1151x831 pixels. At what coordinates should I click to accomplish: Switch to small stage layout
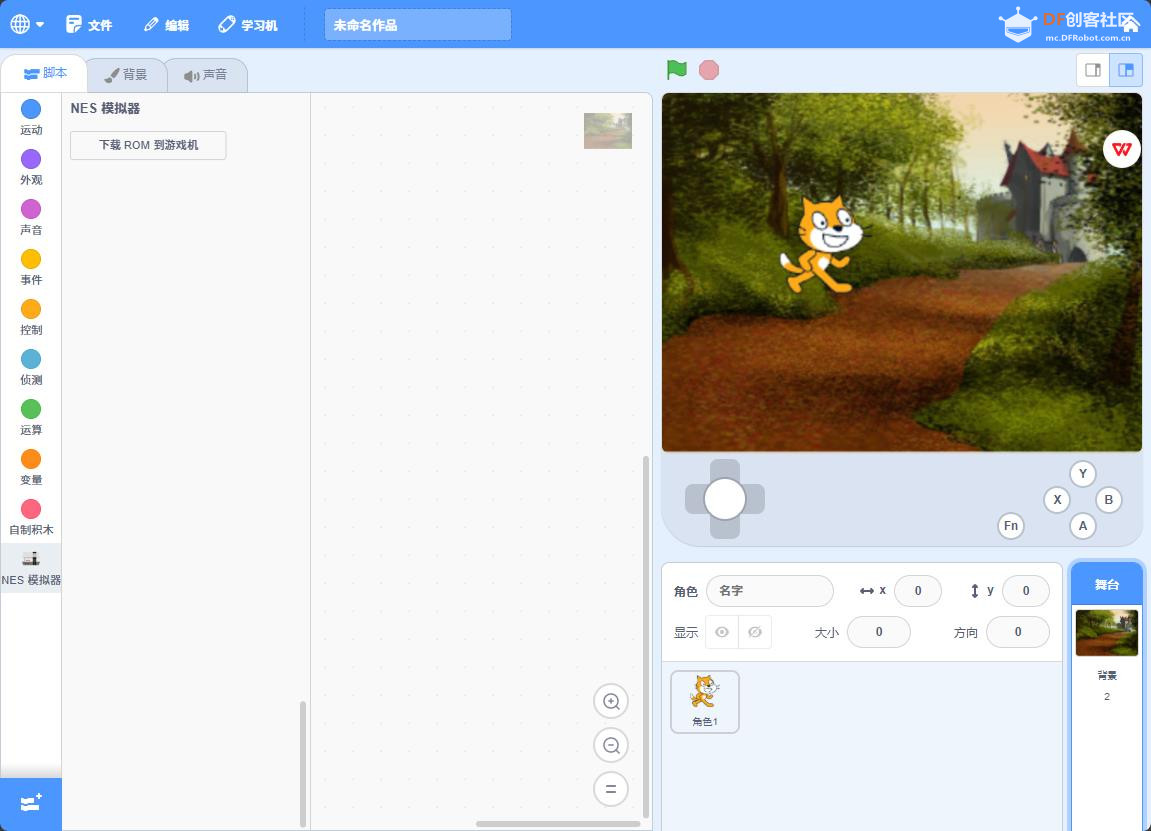(1093, 70)
